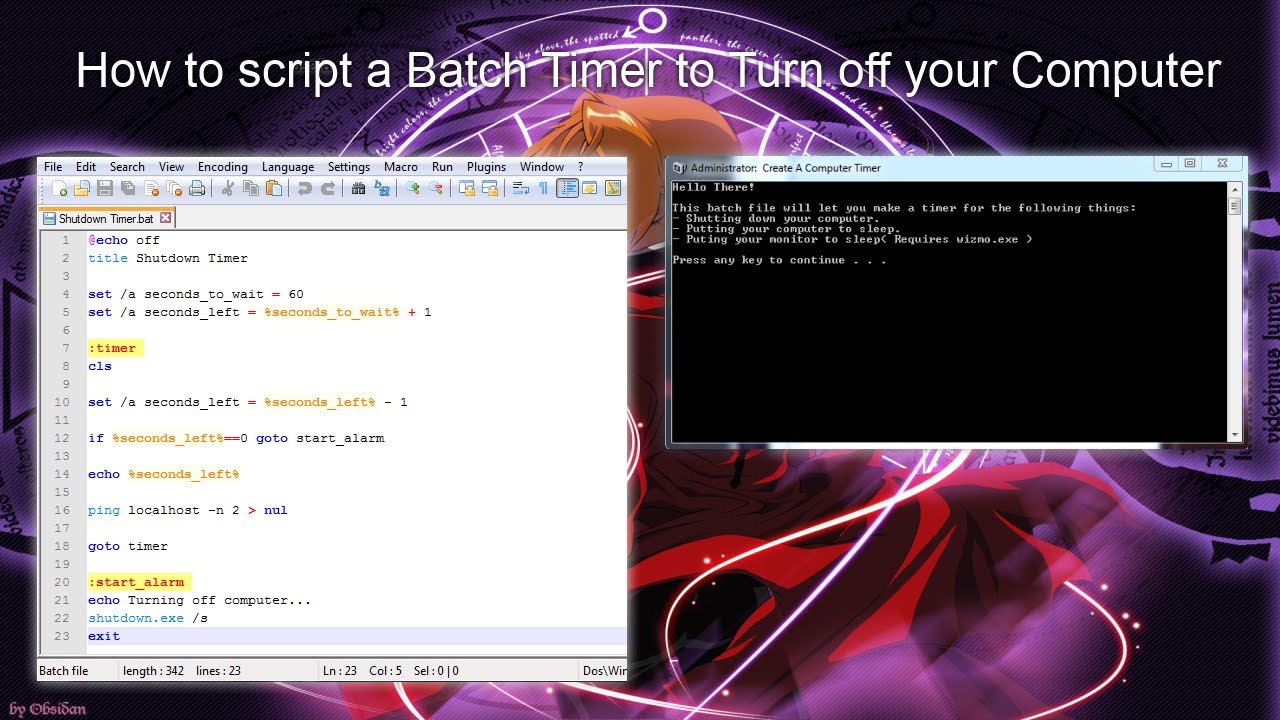Click the Save All icon

(128, 188)
